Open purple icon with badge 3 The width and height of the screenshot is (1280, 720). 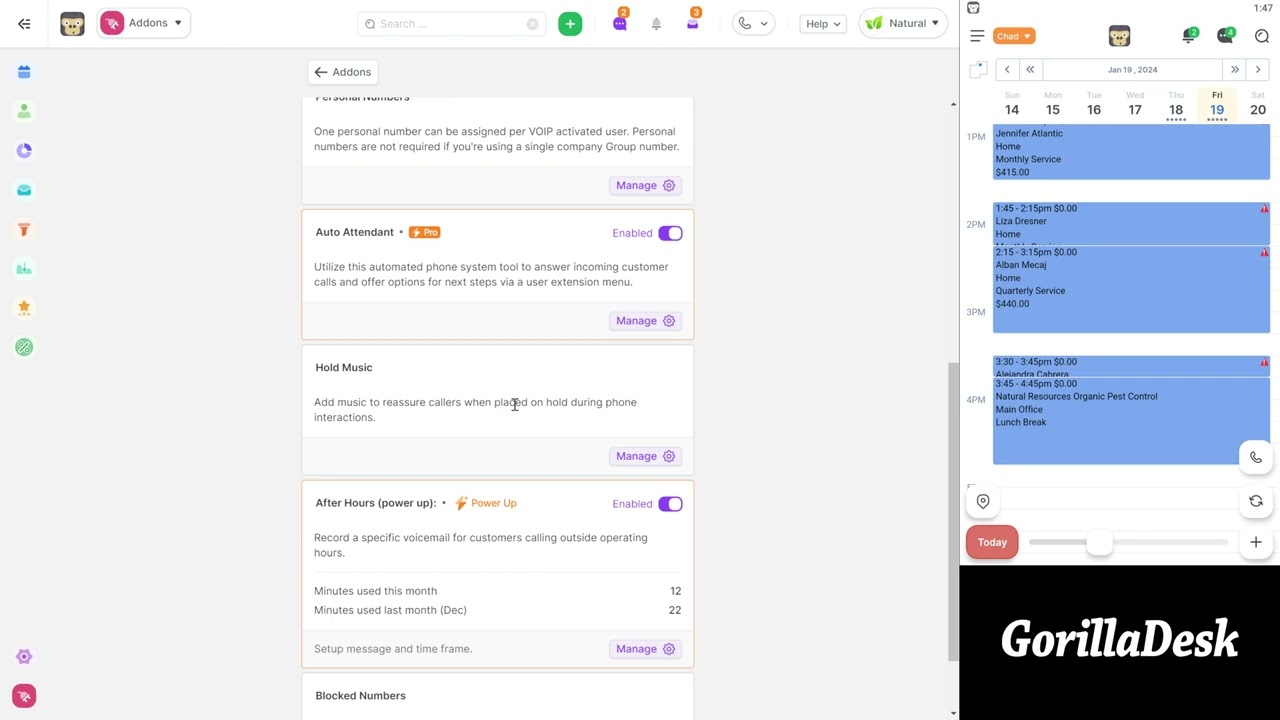tap(693, 22)
